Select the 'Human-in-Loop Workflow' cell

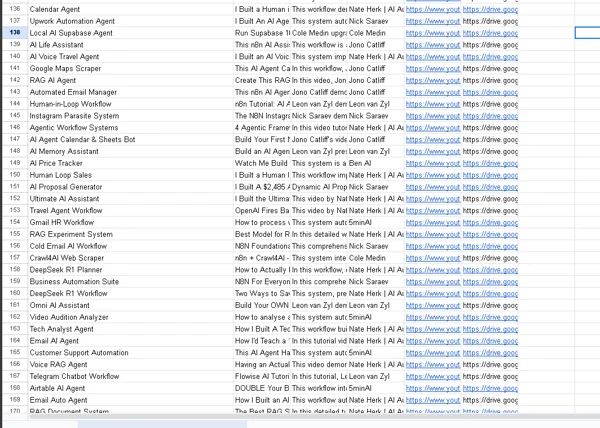click(131, 104)
